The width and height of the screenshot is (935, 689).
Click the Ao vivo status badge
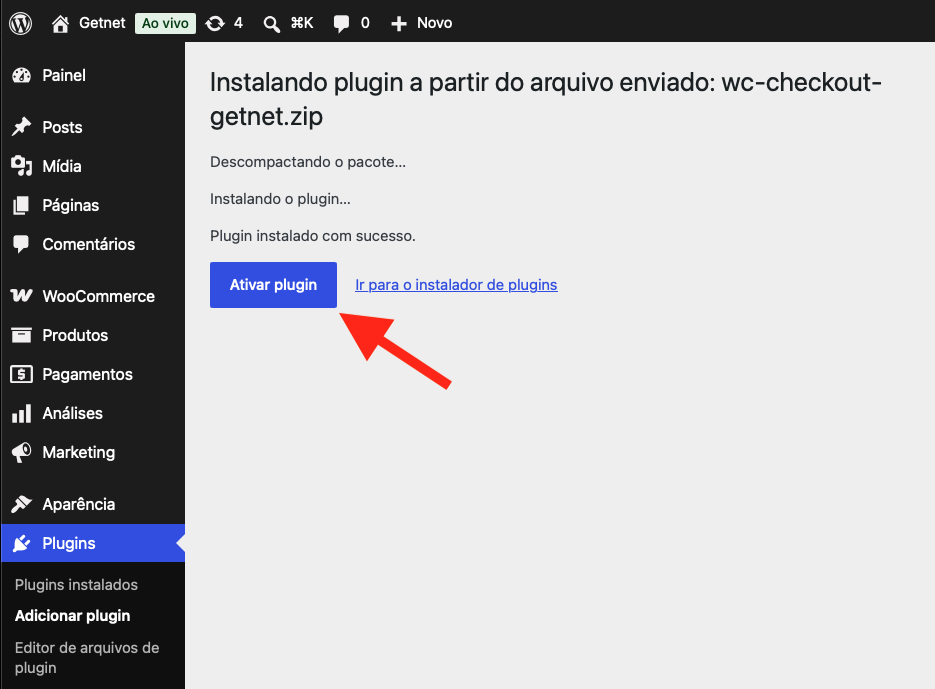tap(165, 23)
